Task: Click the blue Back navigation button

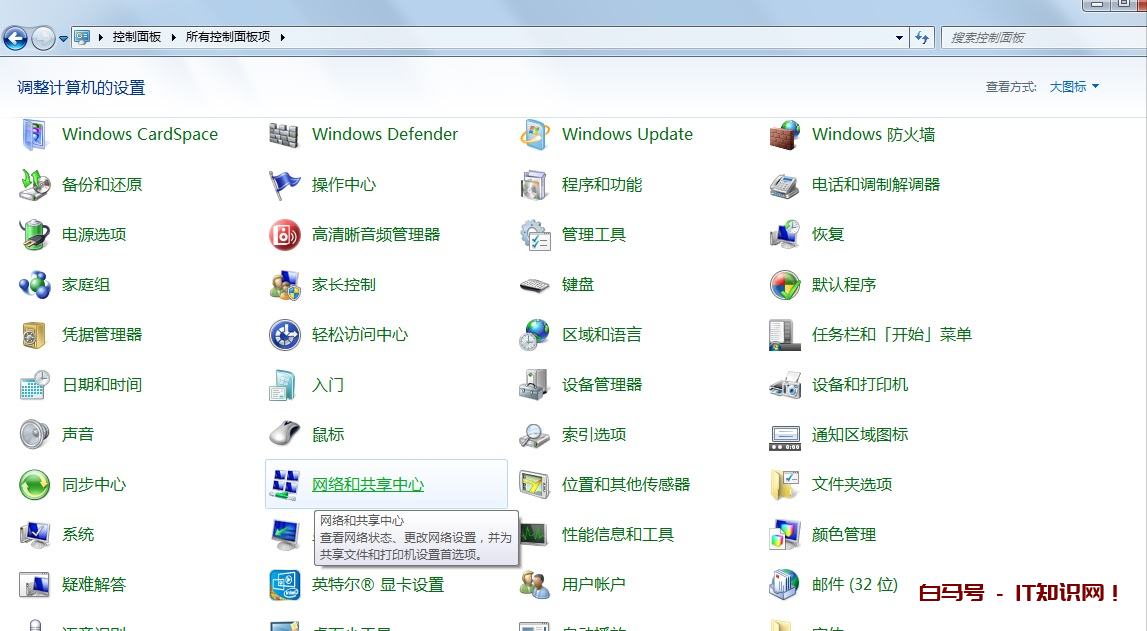Action: tap(15, 38)
